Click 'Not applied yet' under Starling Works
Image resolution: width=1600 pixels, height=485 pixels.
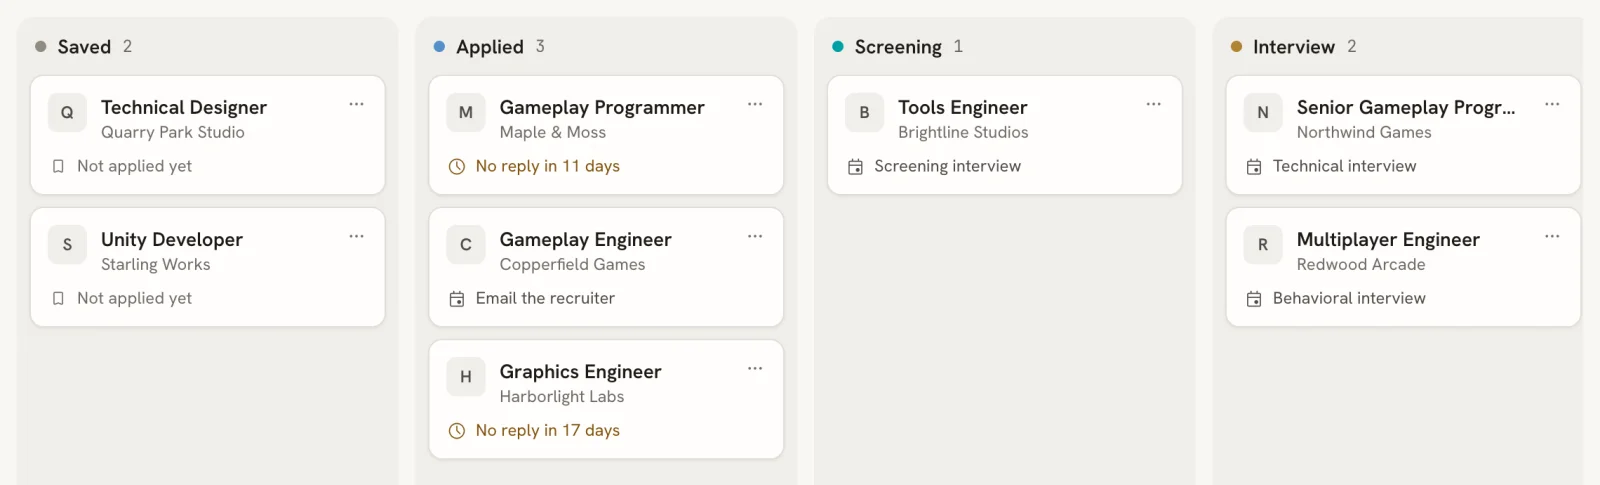(135, 298)
